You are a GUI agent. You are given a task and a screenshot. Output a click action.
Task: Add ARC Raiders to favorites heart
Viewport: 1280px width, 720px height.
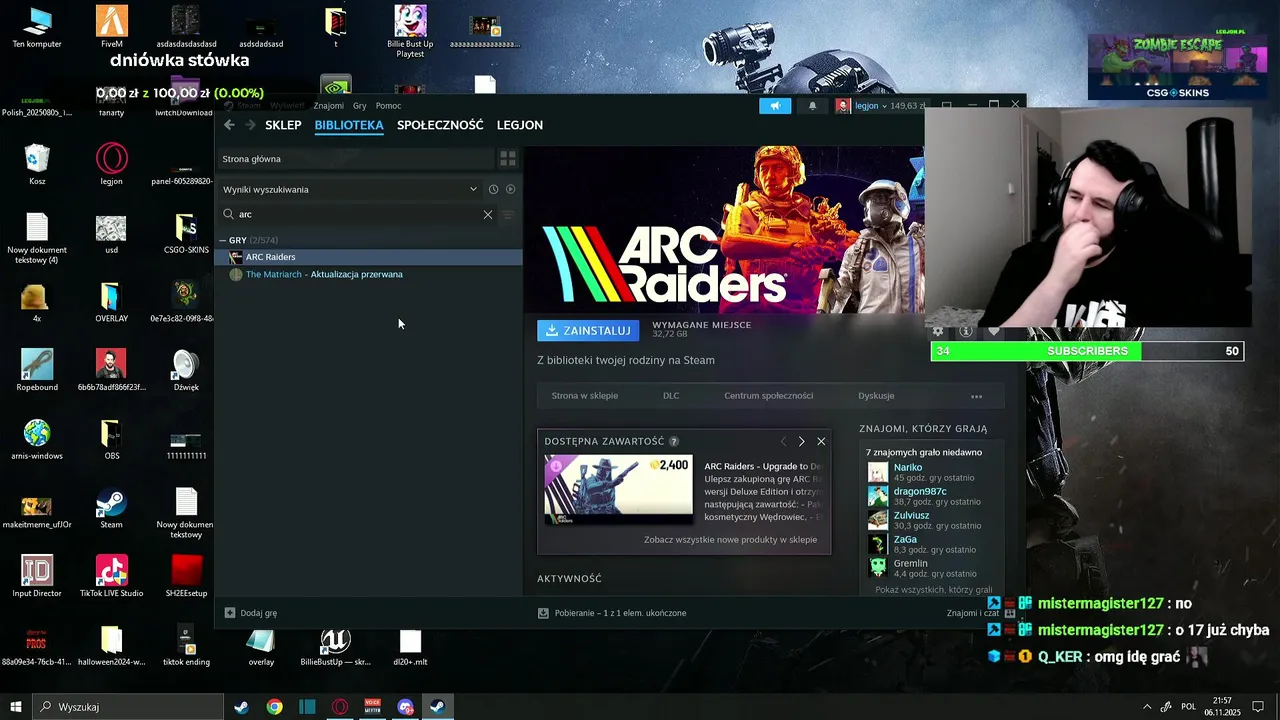pos(994,331)
